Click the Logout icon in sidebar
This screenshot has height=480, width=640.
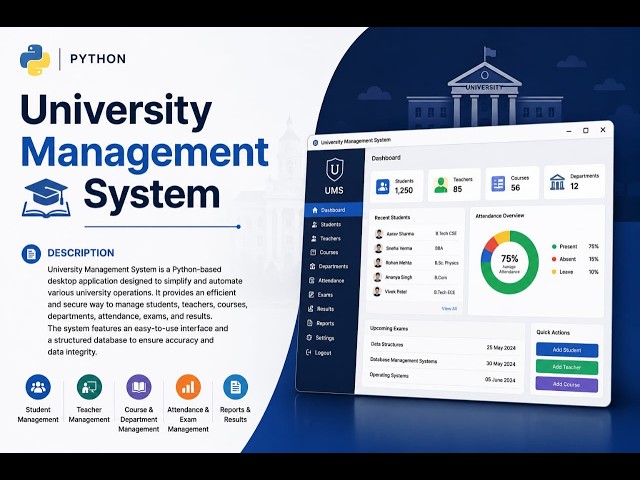click(x=309, y=352)
